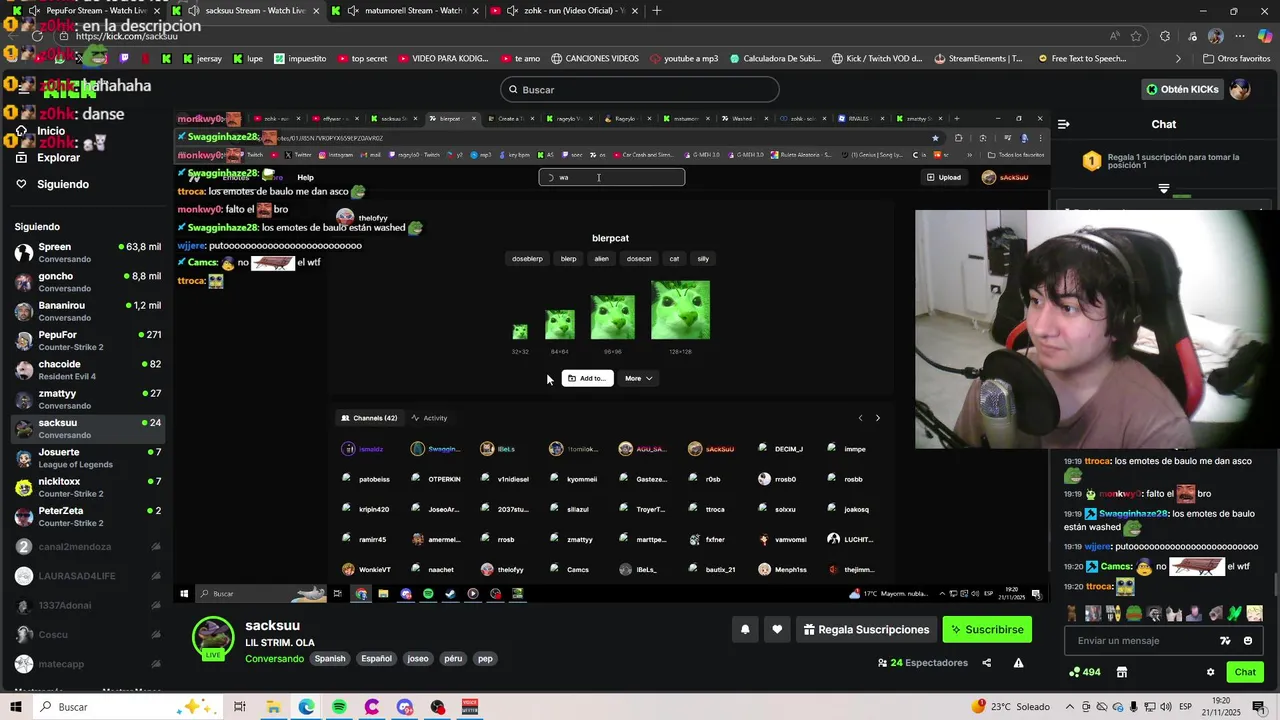
Task: Open Spotify from the Windows taskbar
Action: pyautogui.click(x=339, y=707)
